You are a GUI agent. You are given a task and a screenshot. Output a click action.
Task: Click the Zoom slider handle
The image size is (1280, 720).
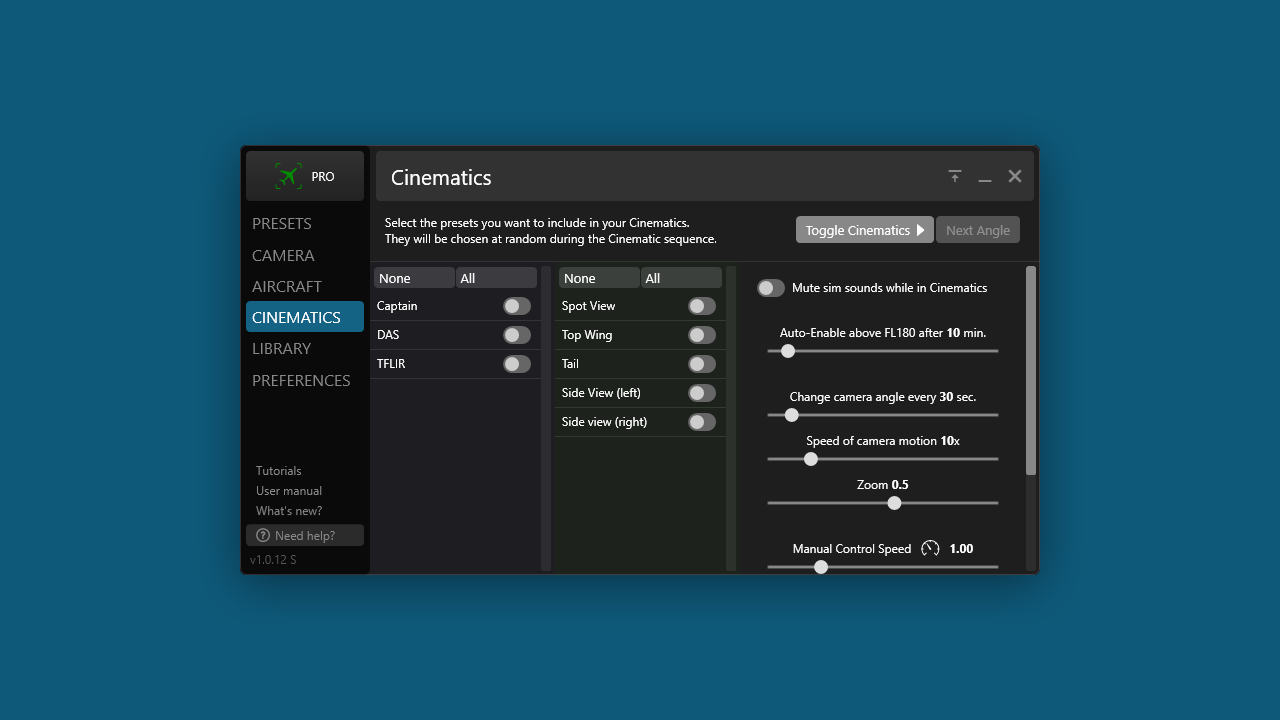tap(894, 503)
